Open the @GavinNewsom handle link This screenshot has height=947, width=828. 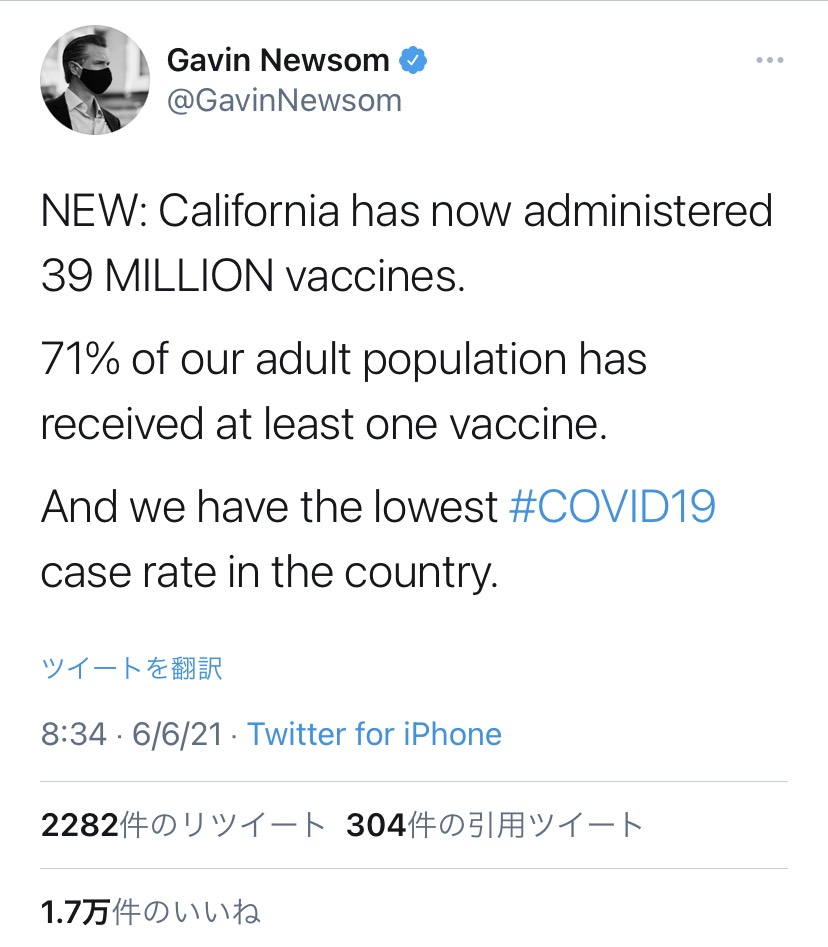click(284, 100)
